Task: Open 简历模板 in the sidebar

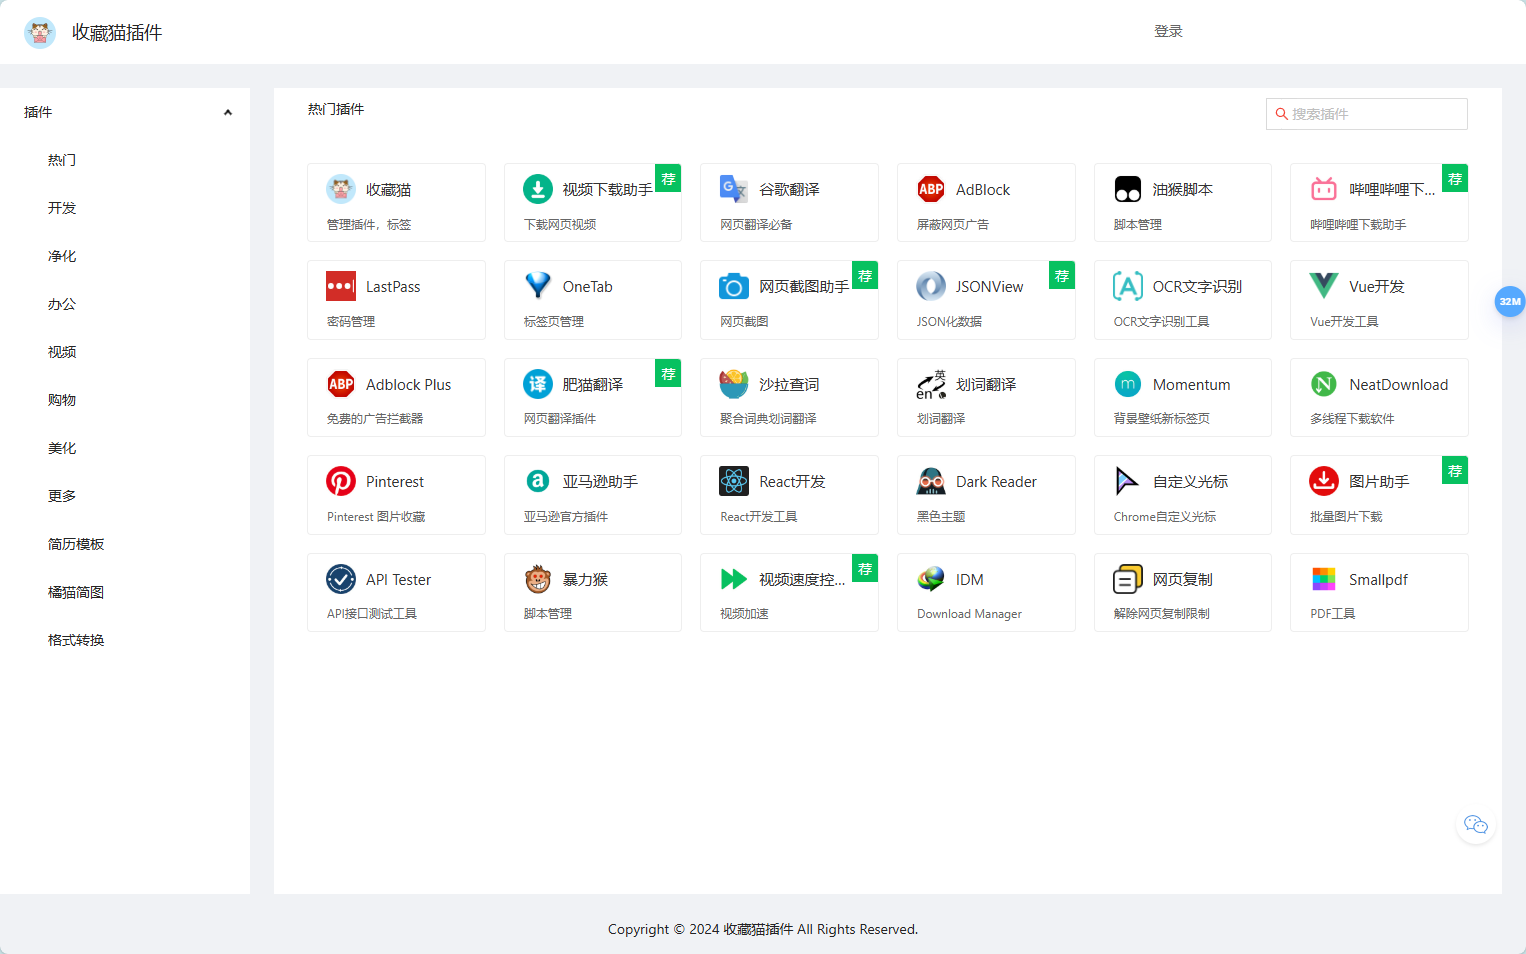Action: (x=76, y=544)
